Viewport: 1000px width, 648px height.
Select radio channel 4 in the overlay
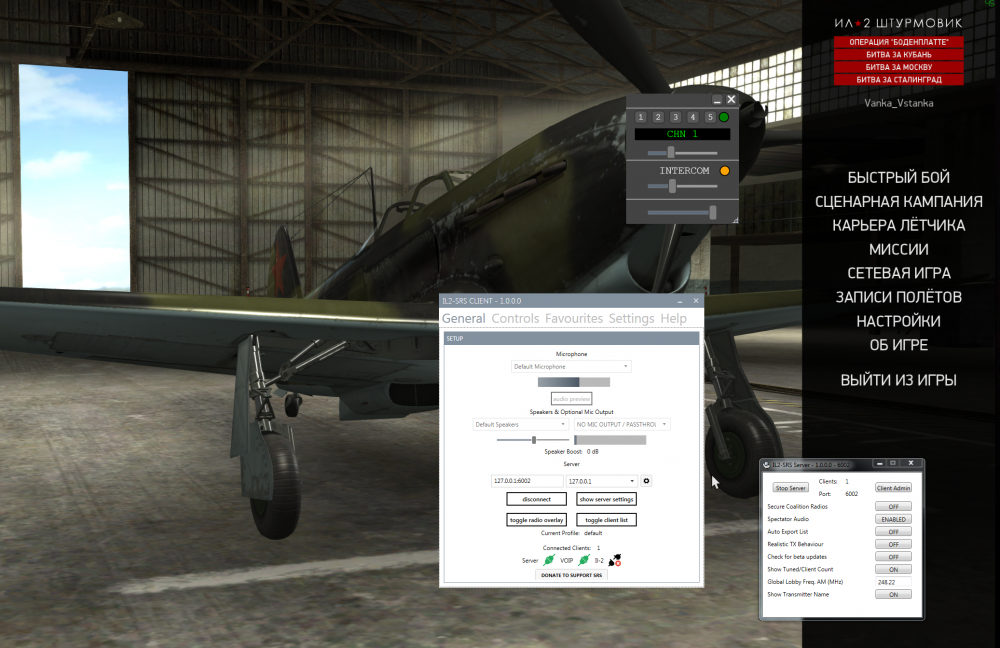pos(693,117)
